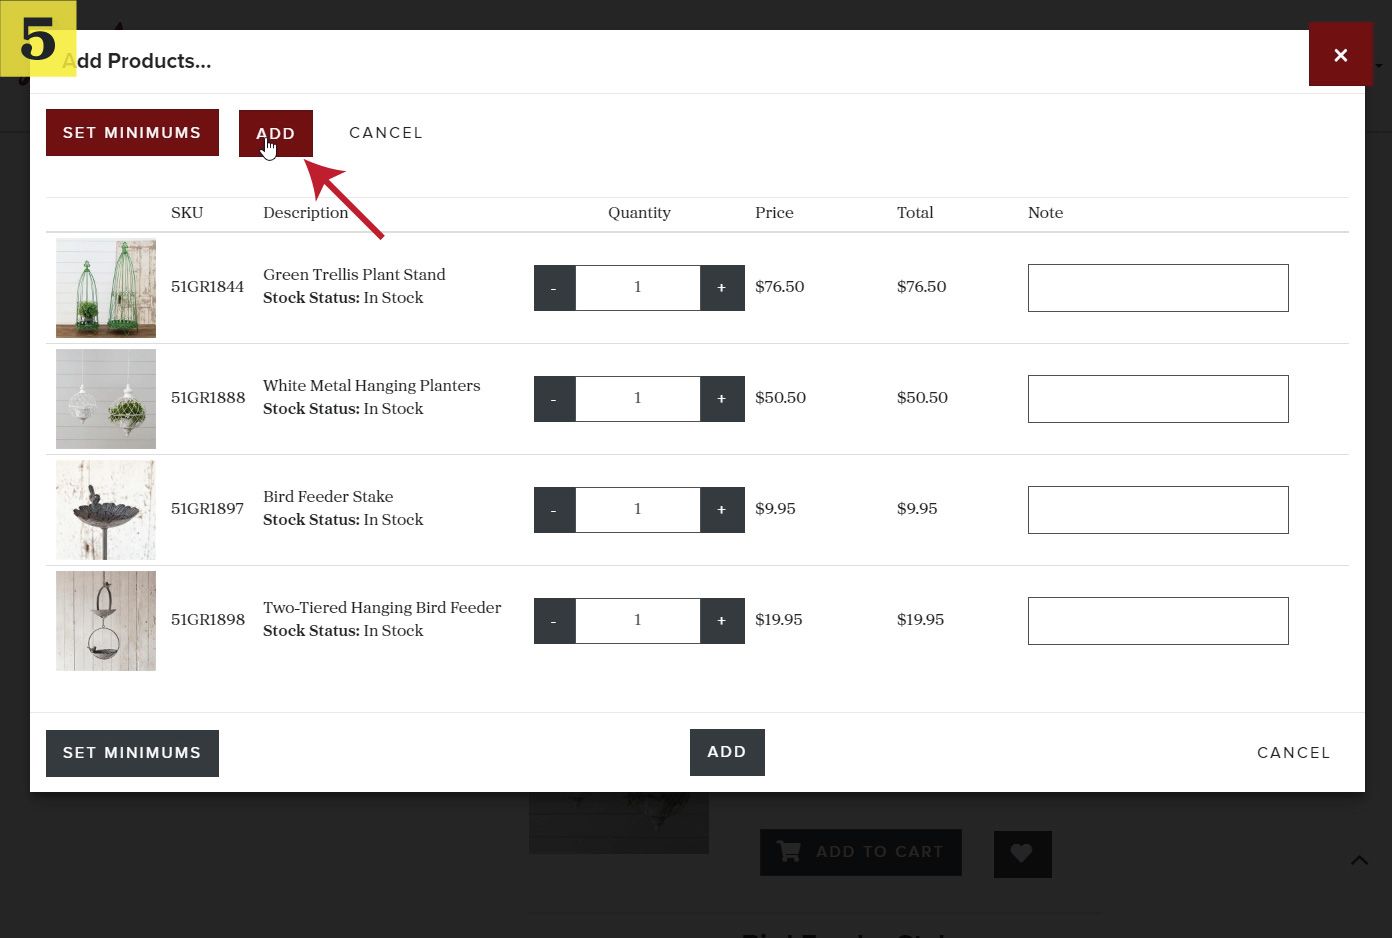The width and height of the screenshot is (1392, 938).
Task: Decrease quantity of White Metal Hanging Planters
Action: point(554,399)
